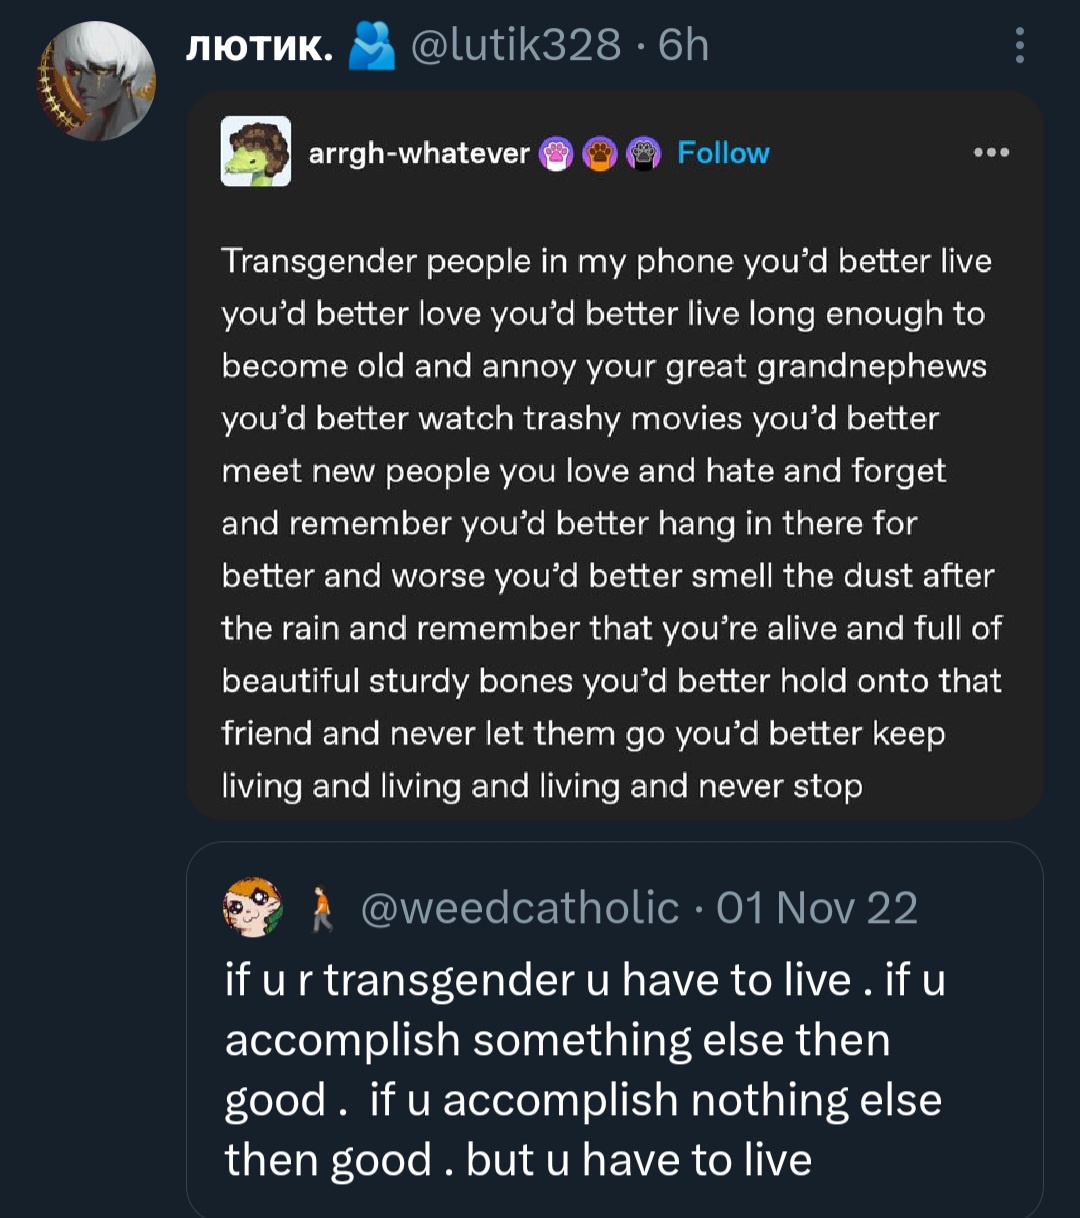
Task: Click the blue silhouettes emoji beside лютик
Action: pyautogui.click(x=371, y=47)
